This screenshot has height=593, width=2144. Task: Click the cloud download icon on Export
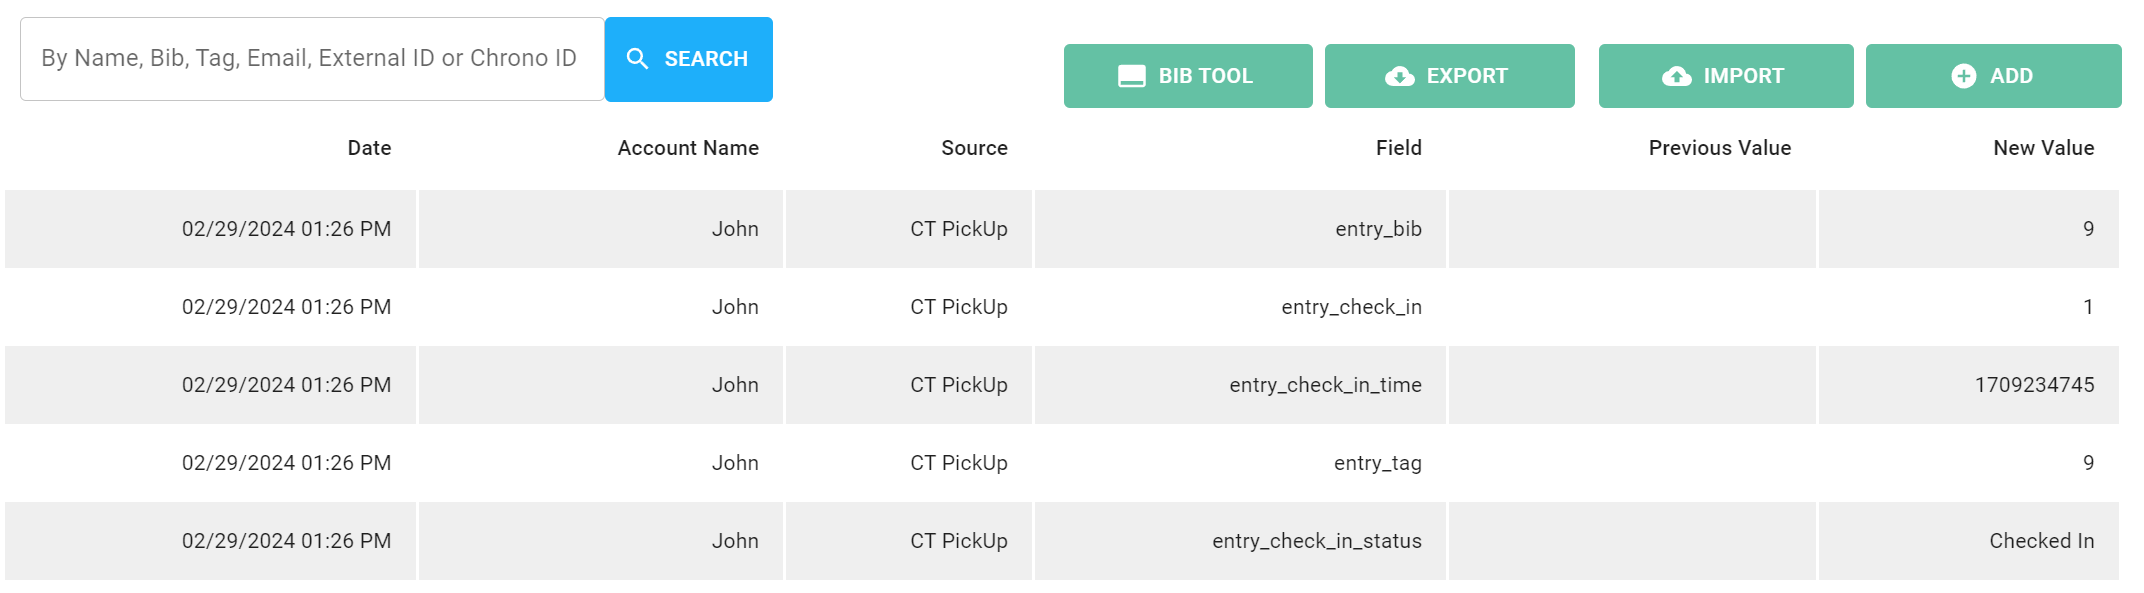pyautogui.click(x=1400, y=76)
